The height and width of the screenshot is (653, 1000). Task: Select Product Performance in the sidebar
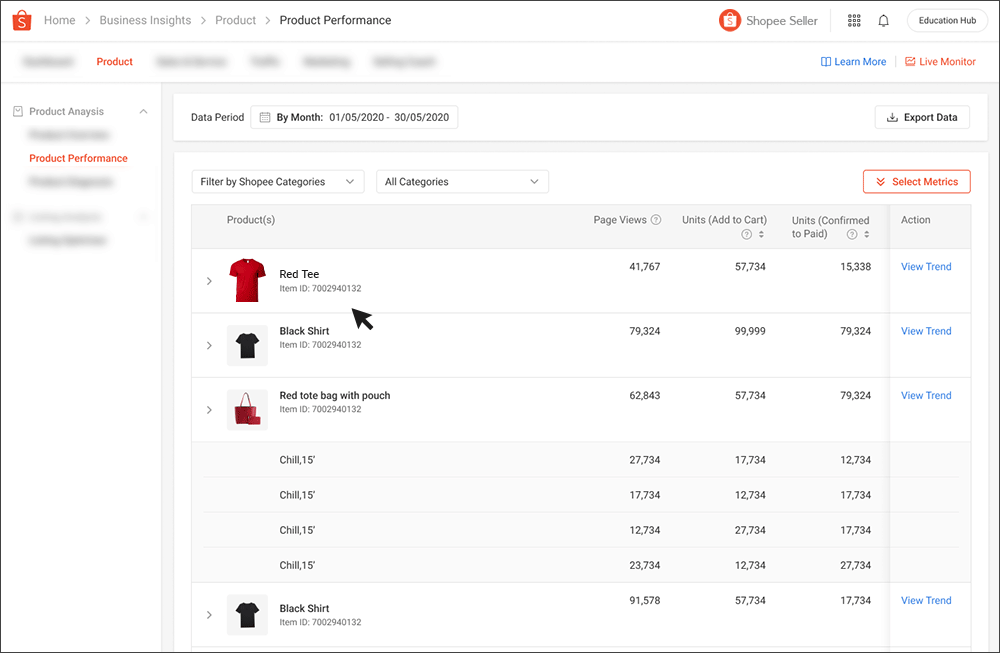(x=78, y=158)
